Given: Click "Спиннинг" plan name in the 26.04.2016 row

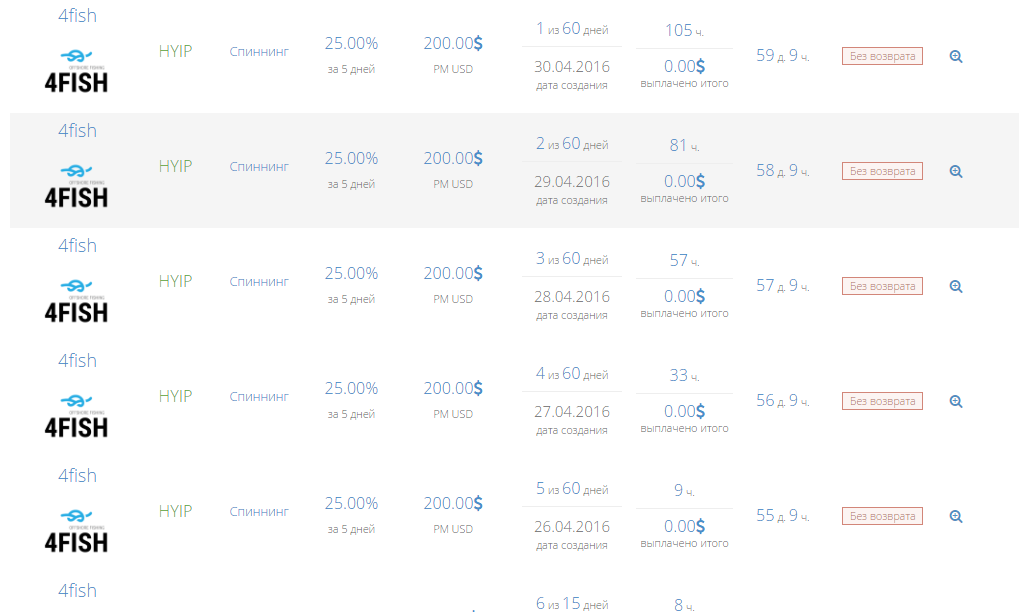Looking at the screenshot, I should click(x=259, y=512).
